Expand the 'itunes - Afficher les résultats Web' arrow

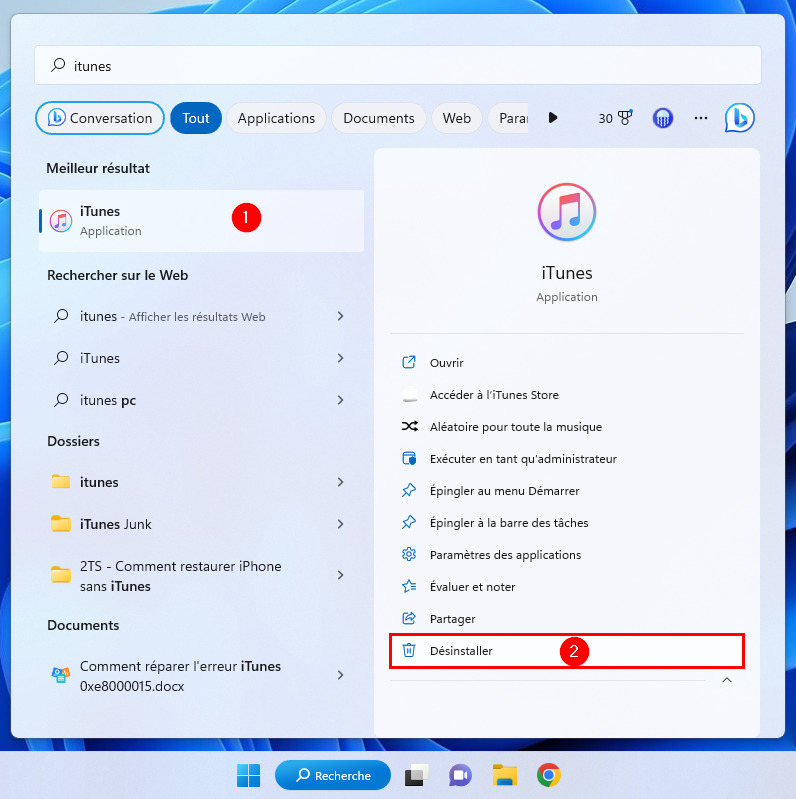pos(340,316)
